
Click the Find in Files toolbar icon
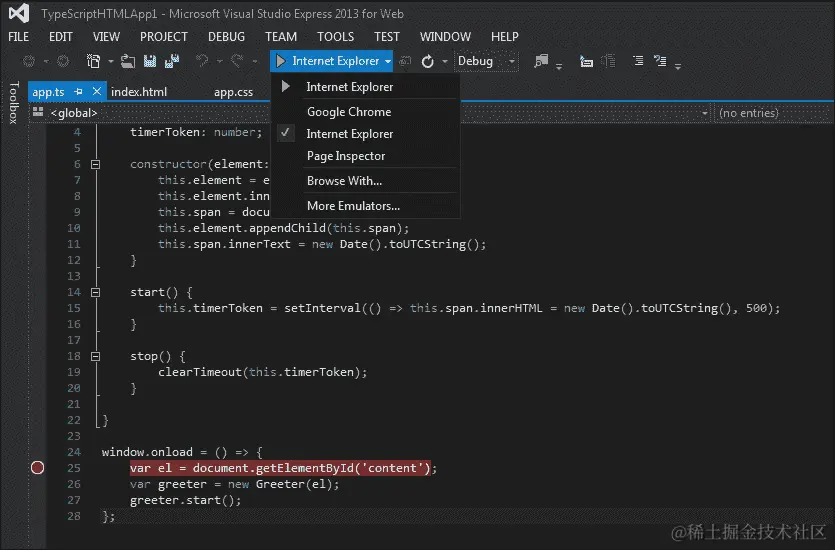[x=541, y=61]
